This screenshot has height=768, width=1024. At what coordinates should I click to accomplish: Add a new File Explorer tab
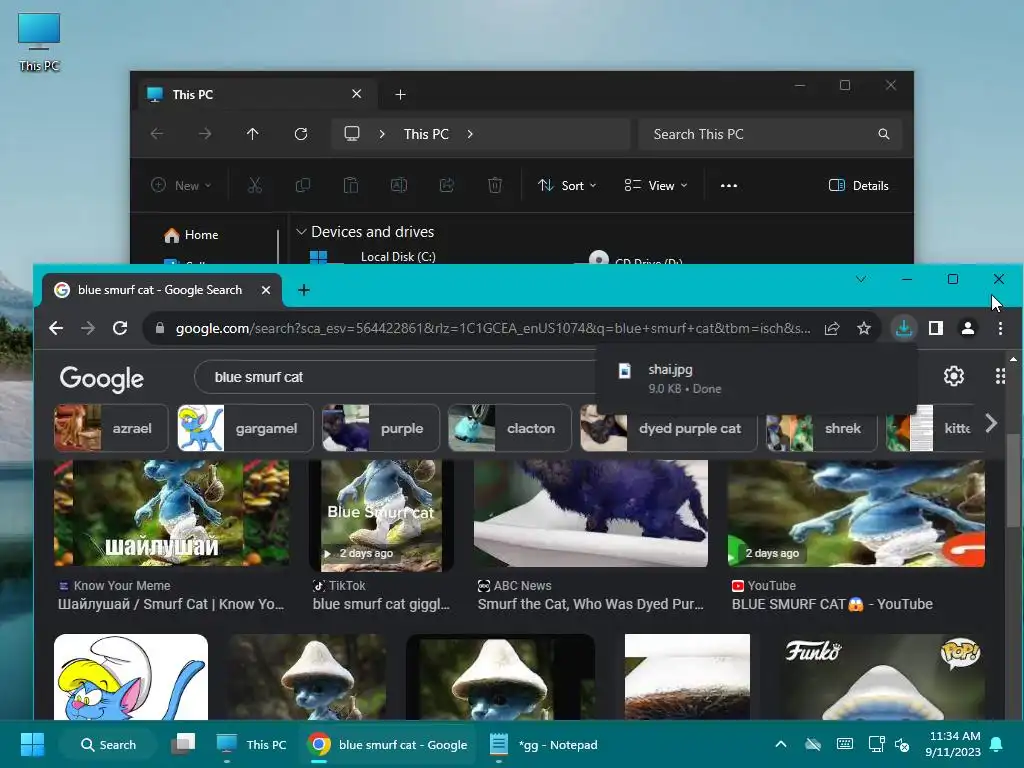tap(400, 95)
